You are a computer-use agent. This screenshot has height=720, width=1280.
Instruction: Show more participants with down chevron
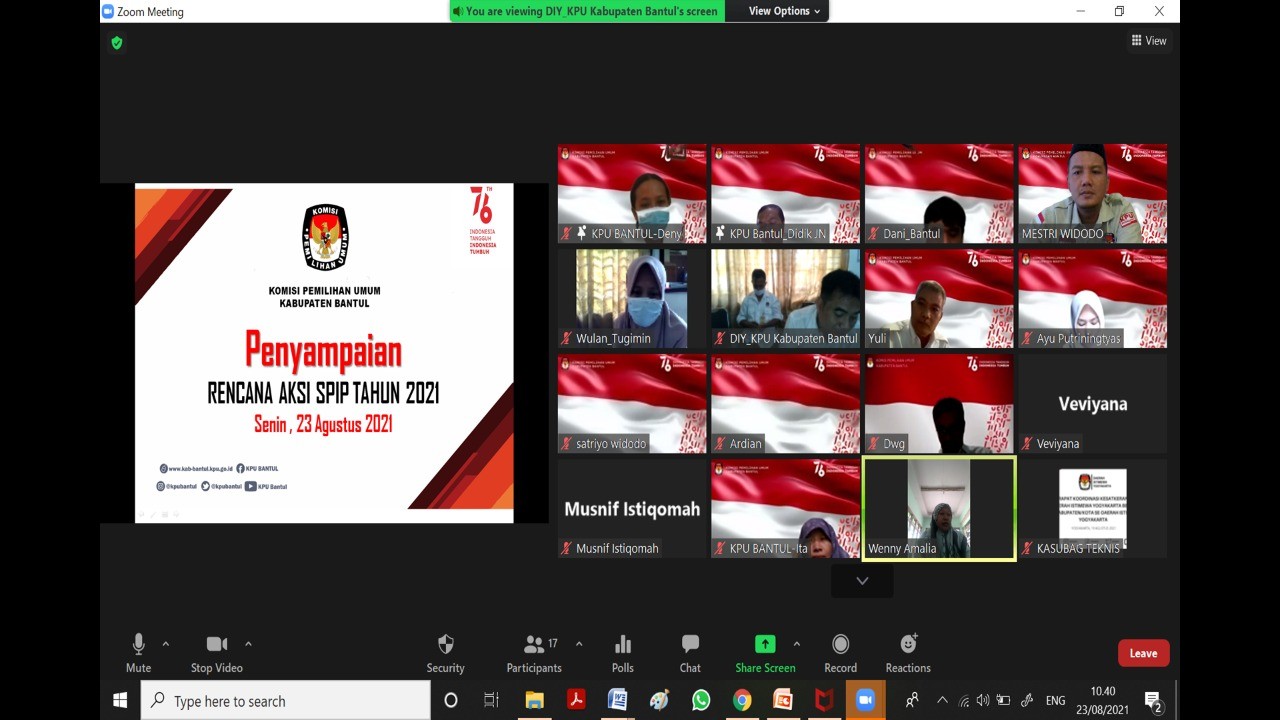coord(862,581)
